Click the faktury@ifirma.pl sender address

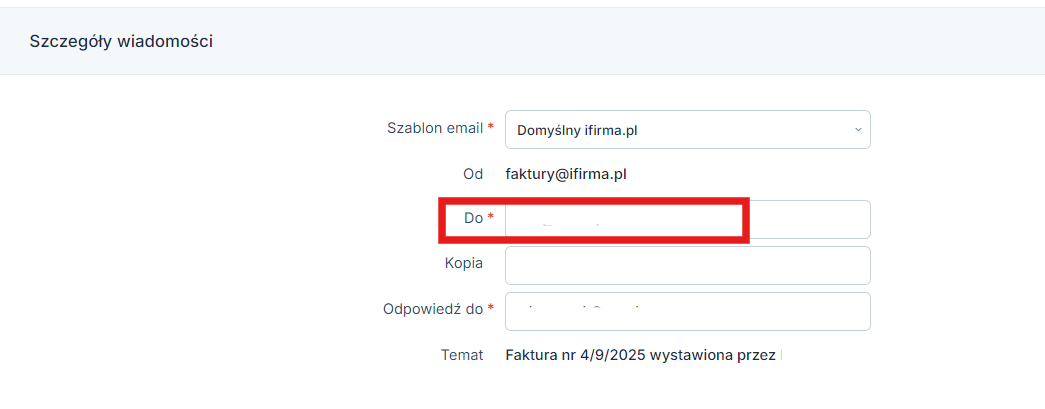pyautogui.click(x=566, y=175)
